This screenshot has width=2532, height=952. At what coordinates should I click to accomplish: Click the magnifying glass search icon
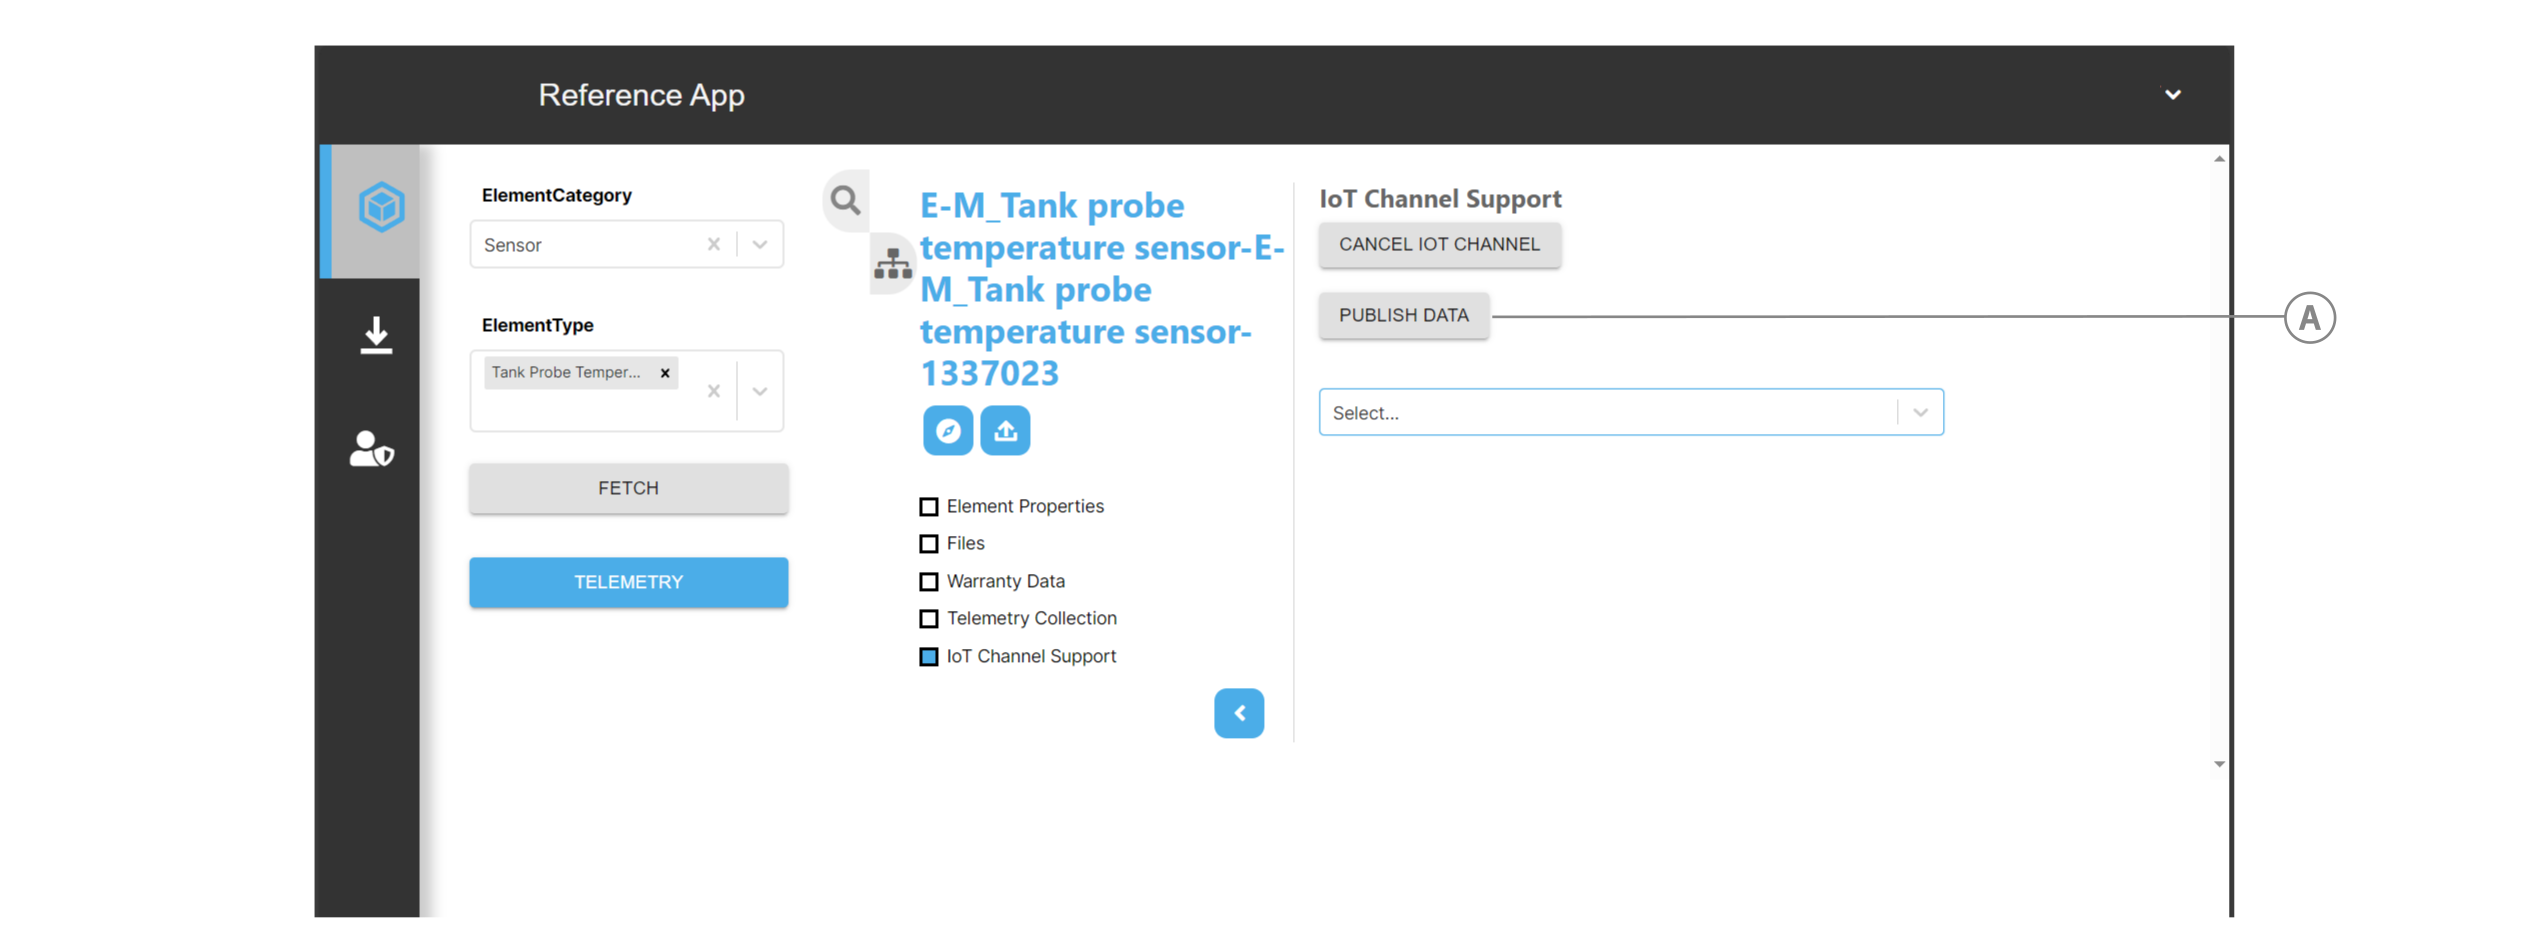(845, 201)
